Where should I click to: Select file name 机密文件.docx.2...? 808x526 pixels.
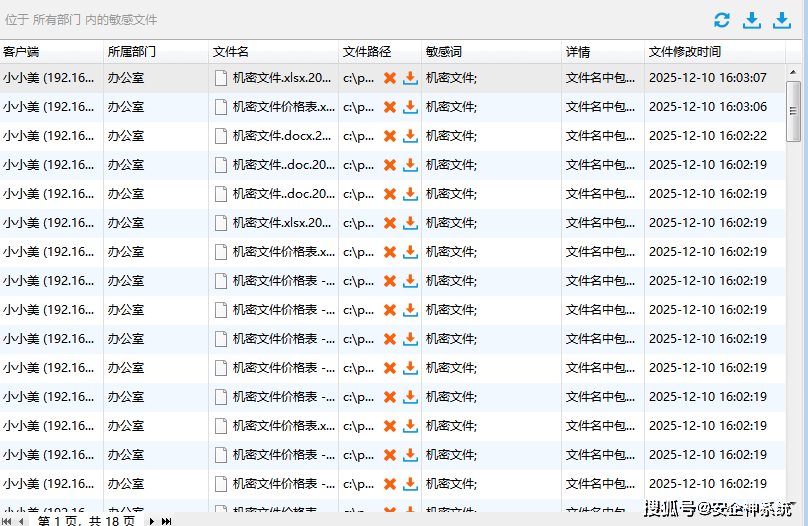point(282,135)
